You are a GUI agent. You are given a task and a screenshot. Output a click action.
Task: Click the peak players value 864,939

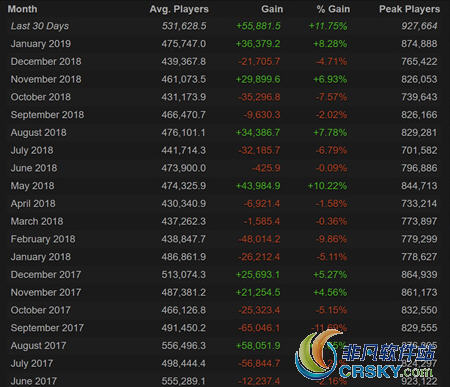pos(419,275)
